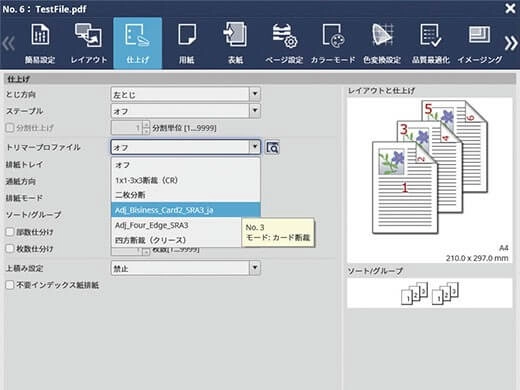Click the trimmer profile preview magnifier icon
Viewport: 520px width, 390px height.
coord(272,147)
